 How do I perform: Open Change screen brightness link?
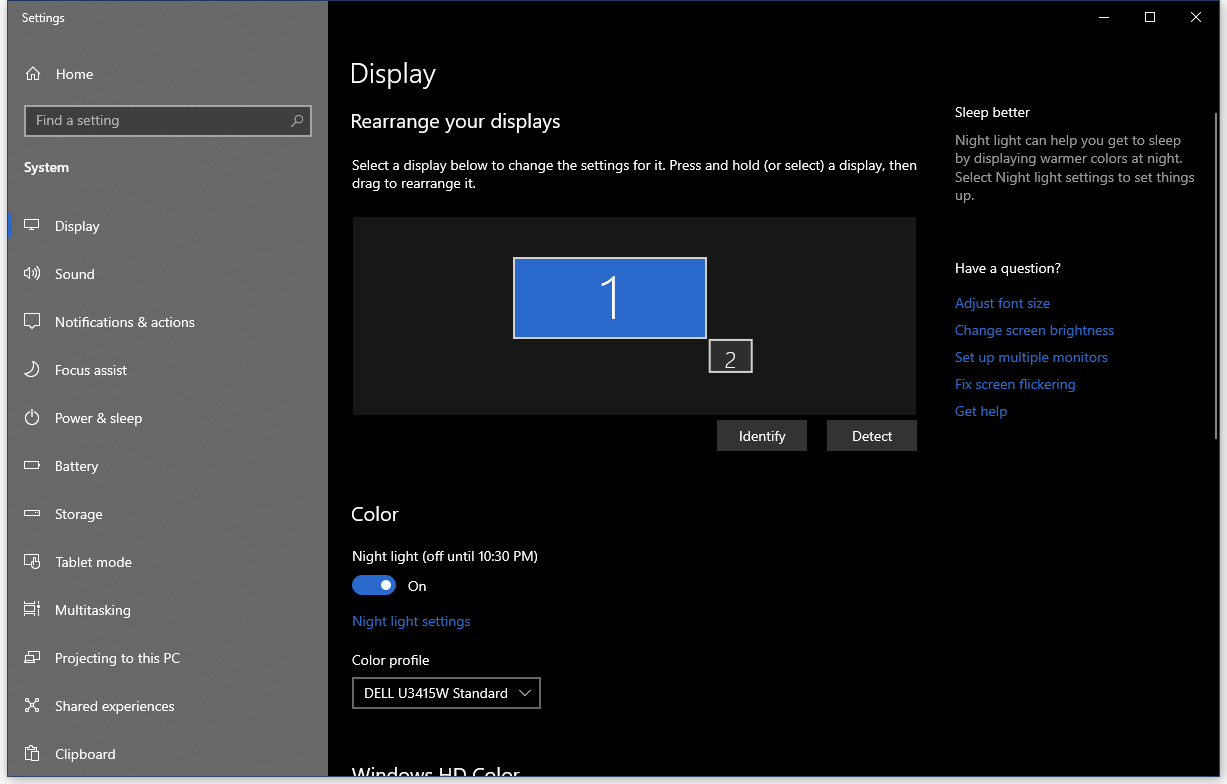(x=1034, y=330)
